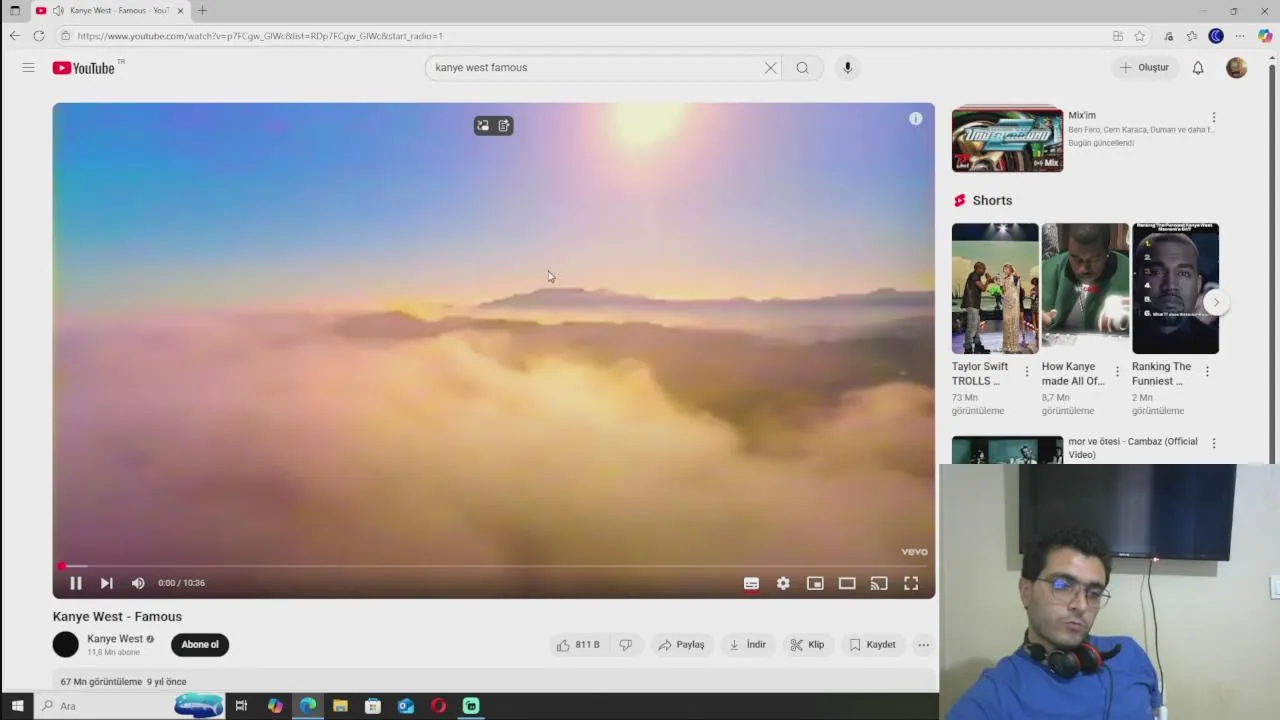Reload the page with the refresh icon

coord(38,36)
